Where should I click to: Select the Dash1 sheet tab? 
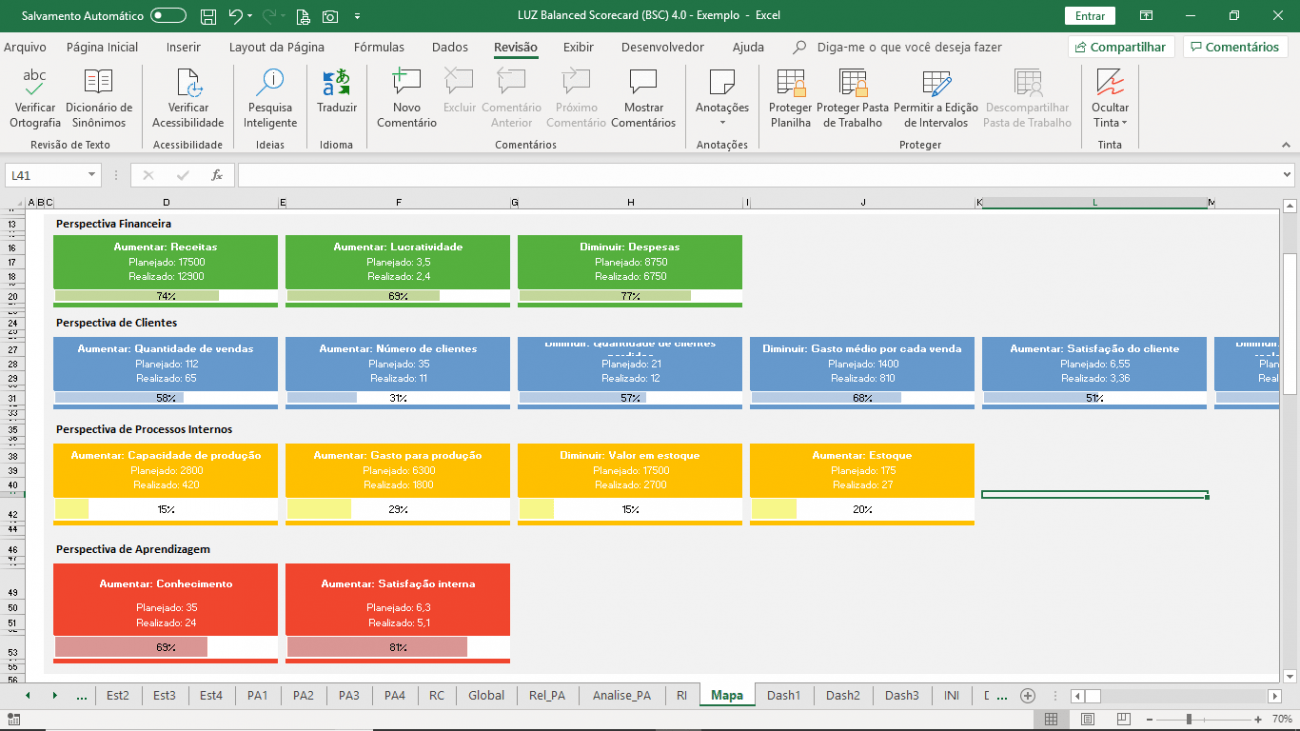tap(784, 695)
